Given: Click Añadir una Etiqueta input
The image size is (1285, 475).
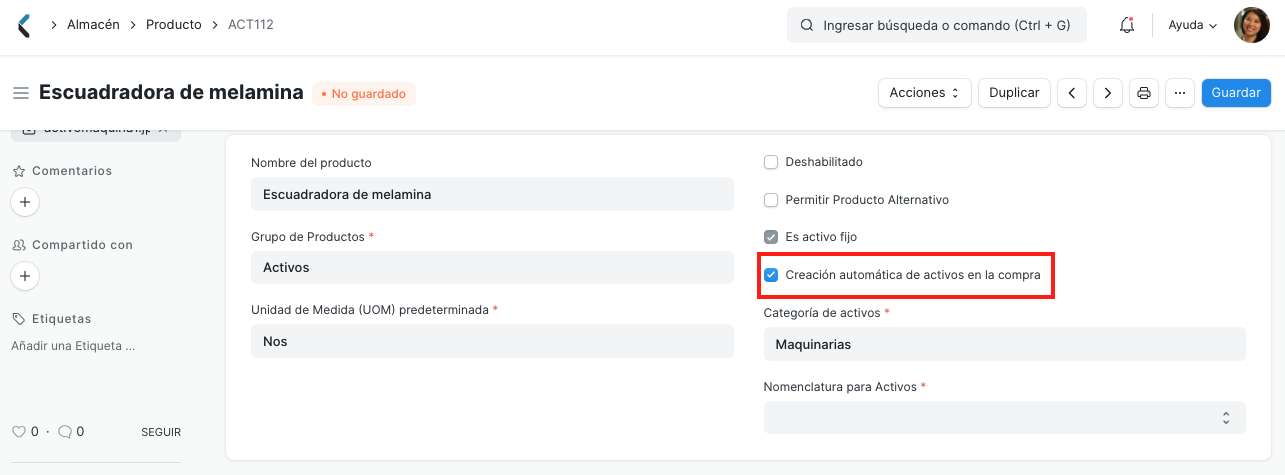Looking at the screenshot, I should coord(73,346).
